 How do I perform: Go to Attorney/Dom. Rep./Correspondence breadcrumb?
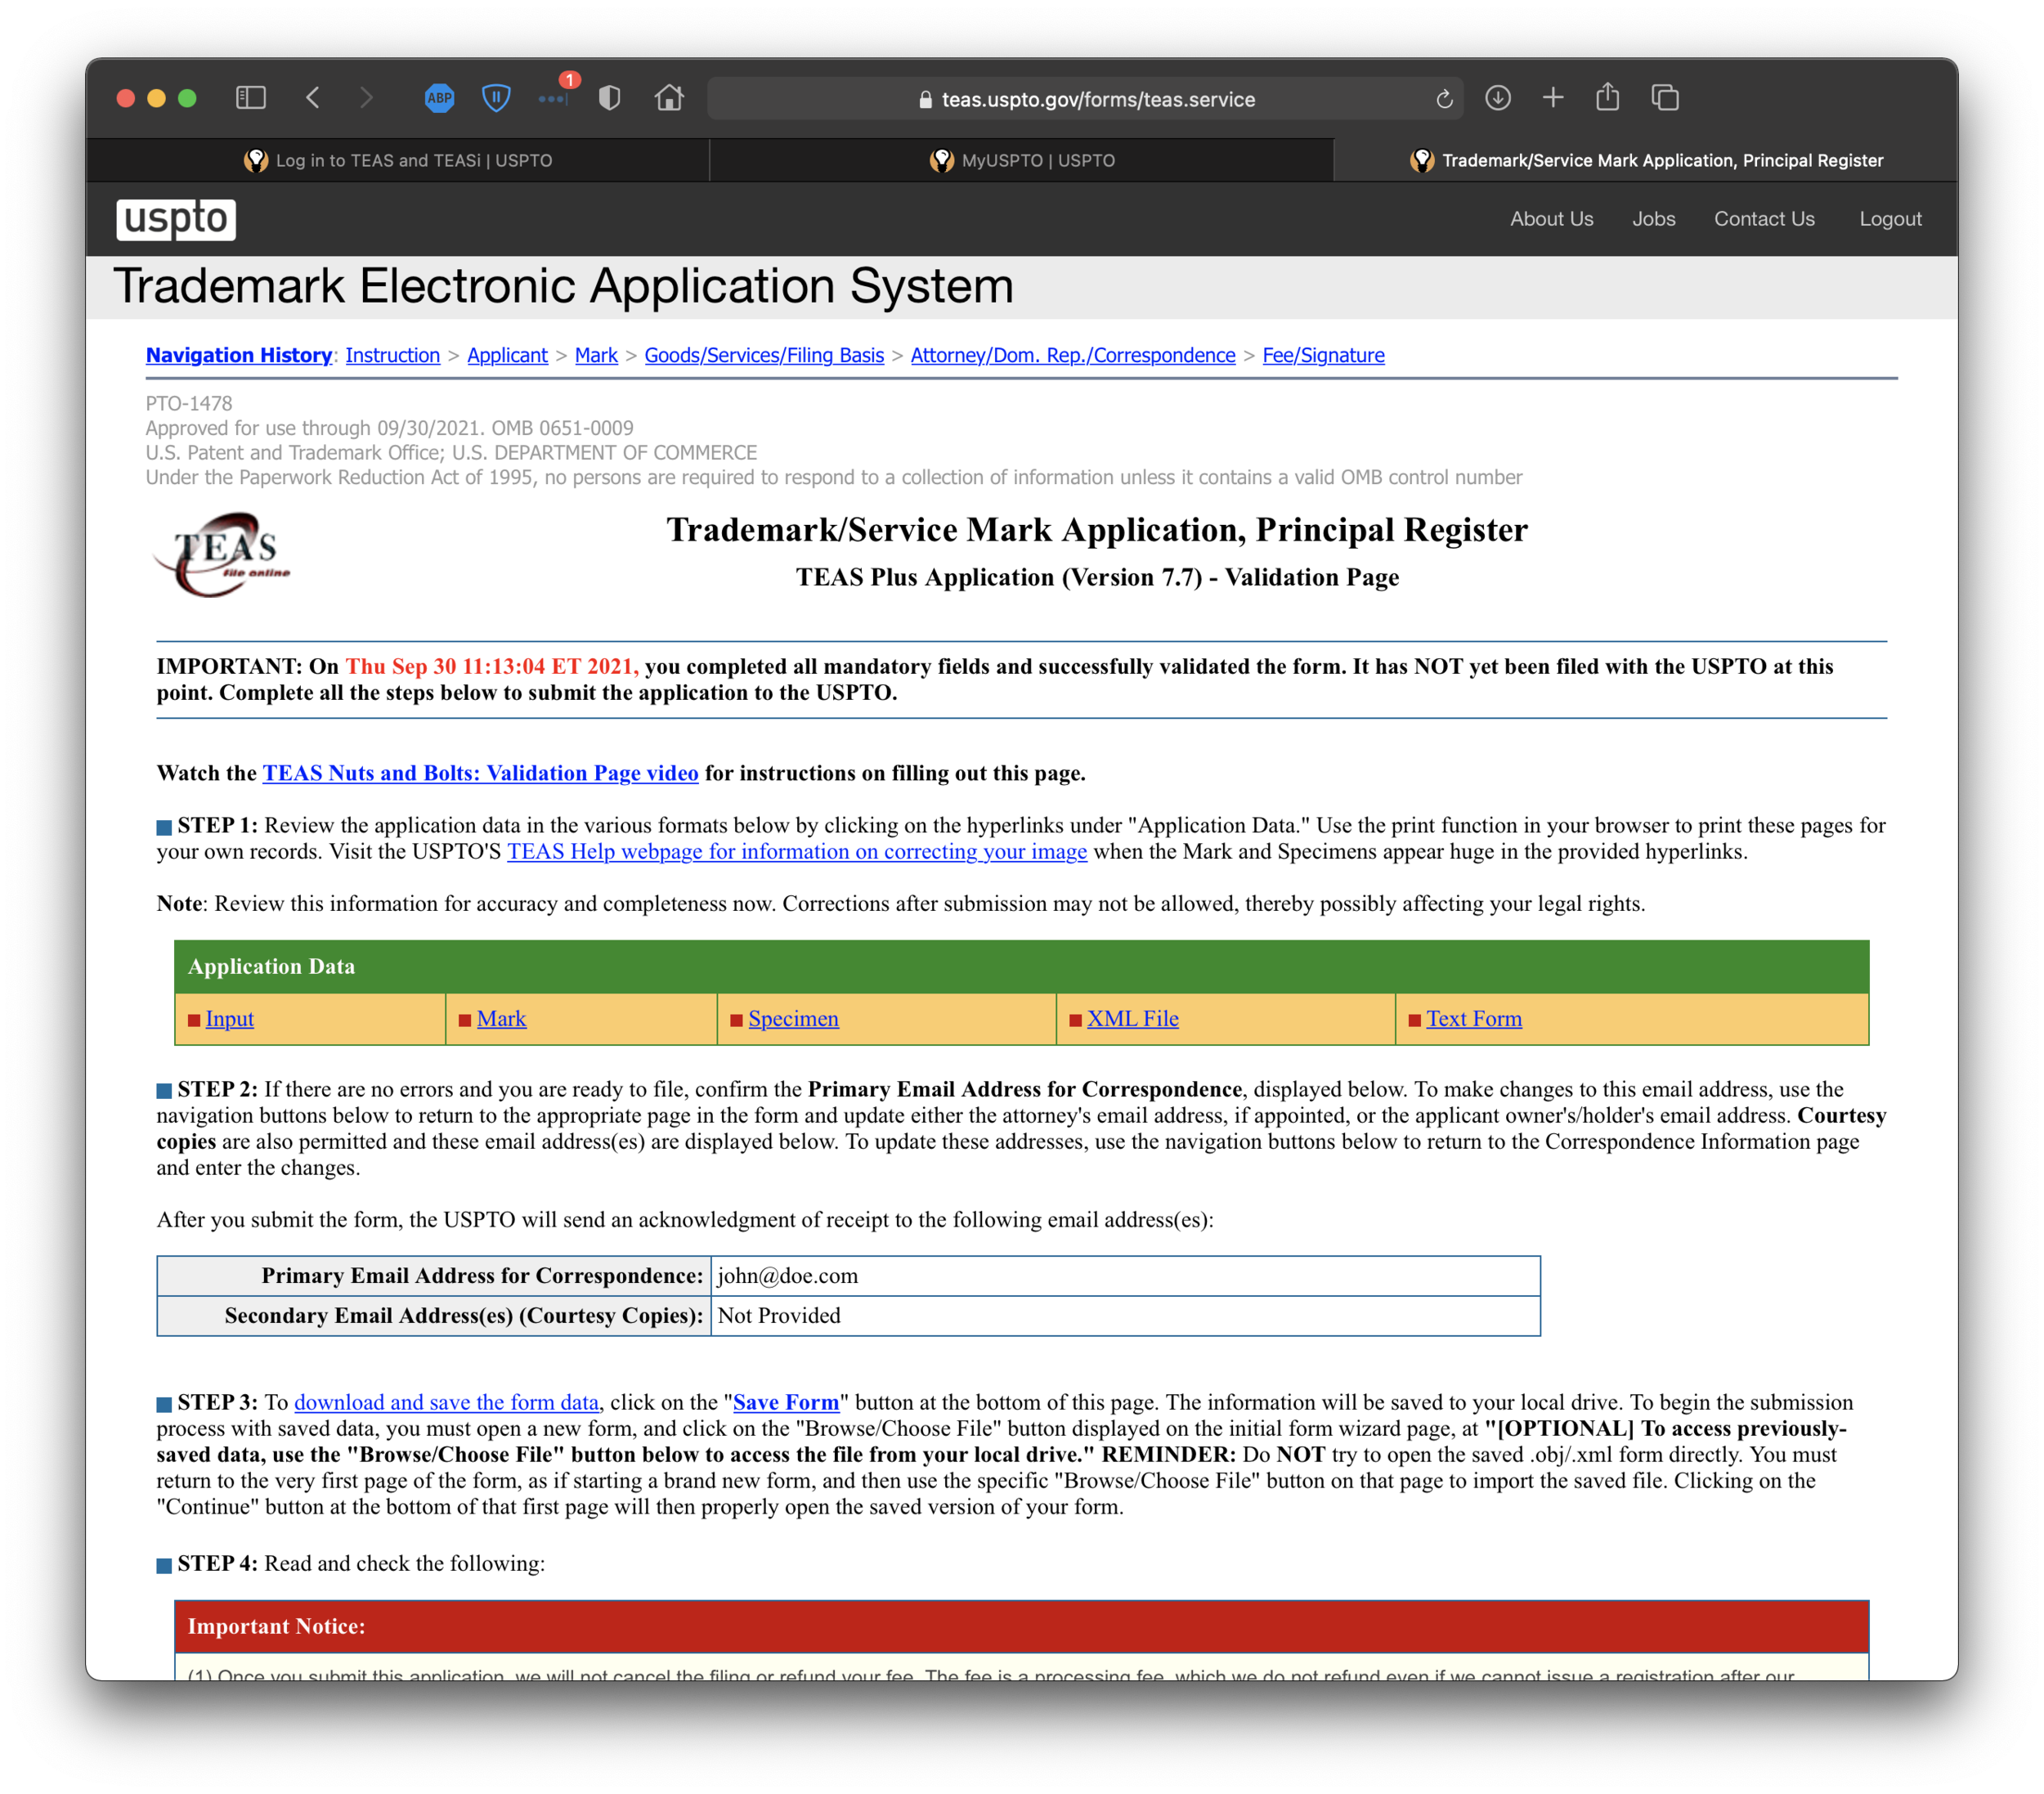(x=1073, y=355)
